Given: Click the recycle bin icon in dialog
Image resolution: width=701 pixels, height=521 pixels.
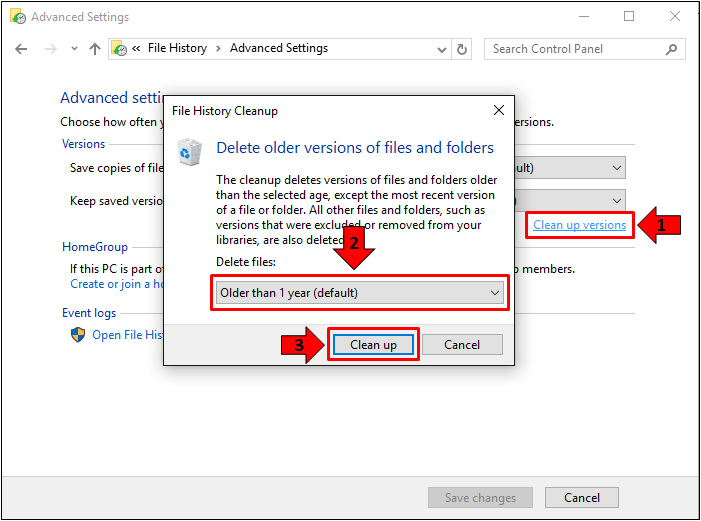Looking at the screenshot, I should point(189,152).
